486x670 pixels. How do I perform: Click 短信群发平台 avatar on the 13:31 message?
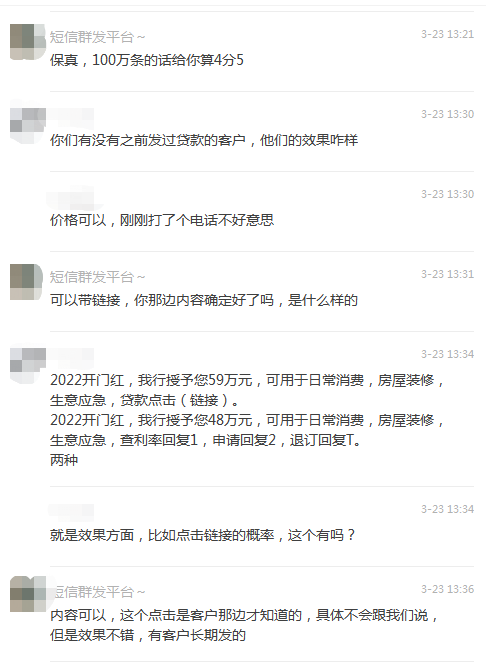27,282
